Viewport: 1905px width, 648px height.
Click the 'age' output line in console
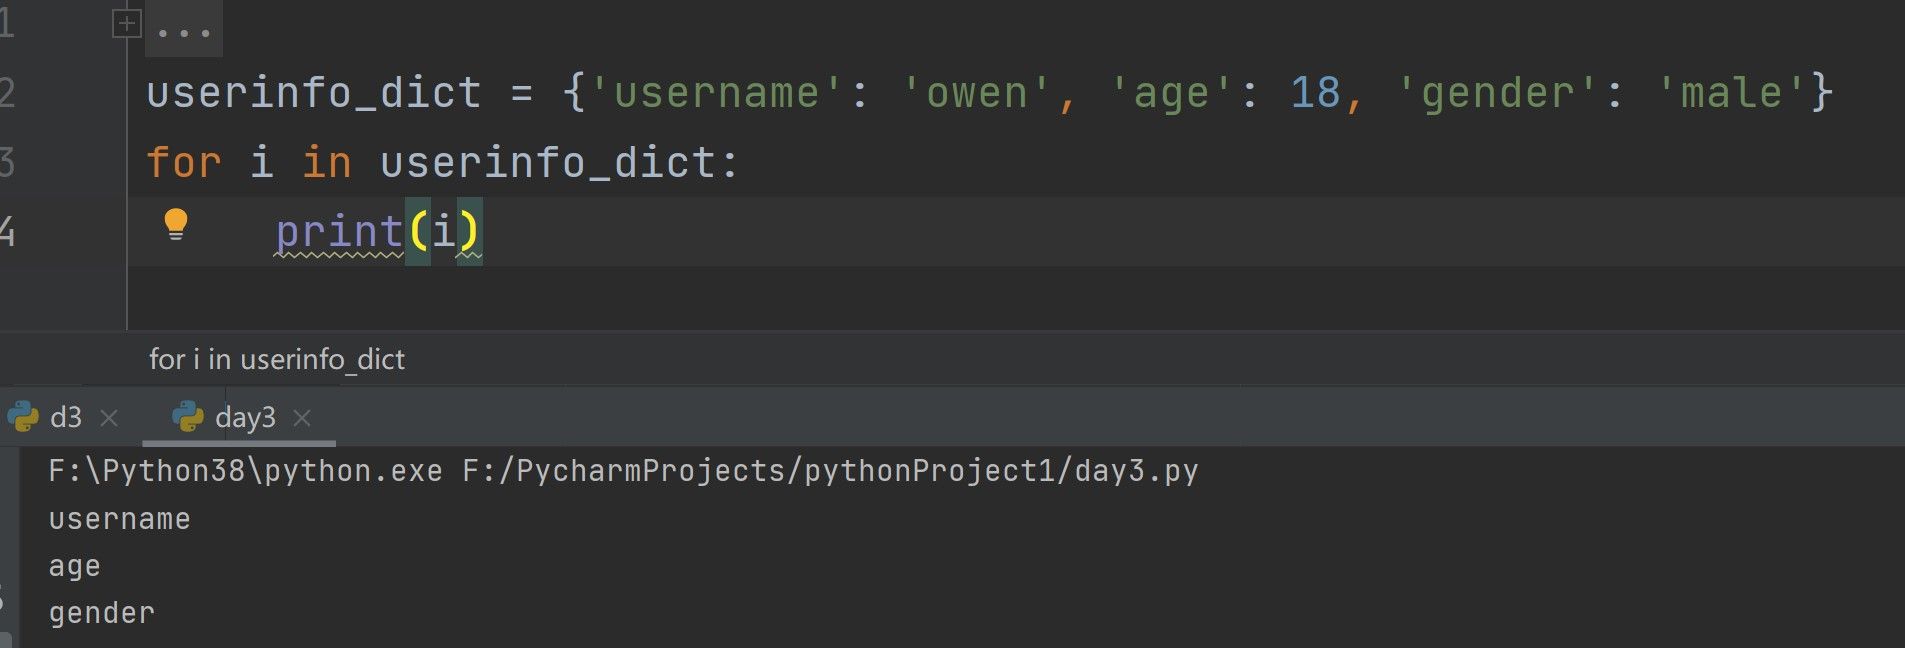point(75,566)
